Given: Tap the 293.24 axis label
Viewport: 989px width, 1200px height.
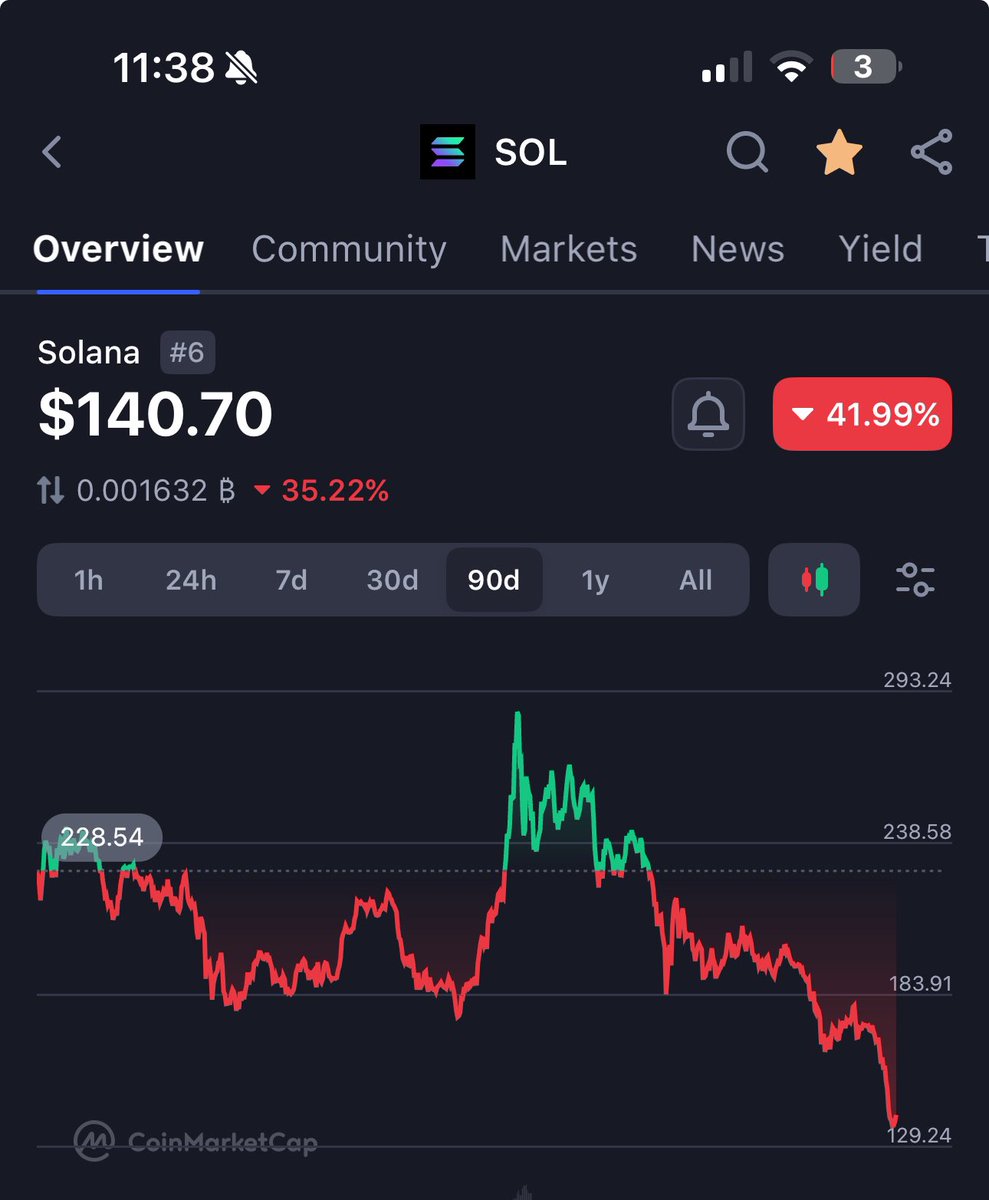Looking at the screenshot, I should coord(917,681).
